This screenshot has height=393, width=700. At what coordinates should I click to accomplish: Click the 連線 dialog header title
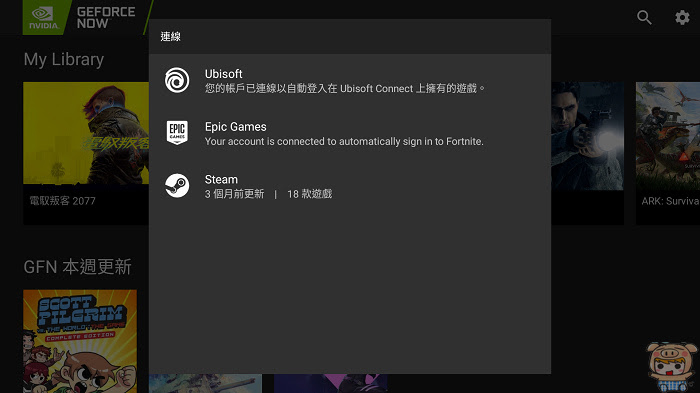171,37
